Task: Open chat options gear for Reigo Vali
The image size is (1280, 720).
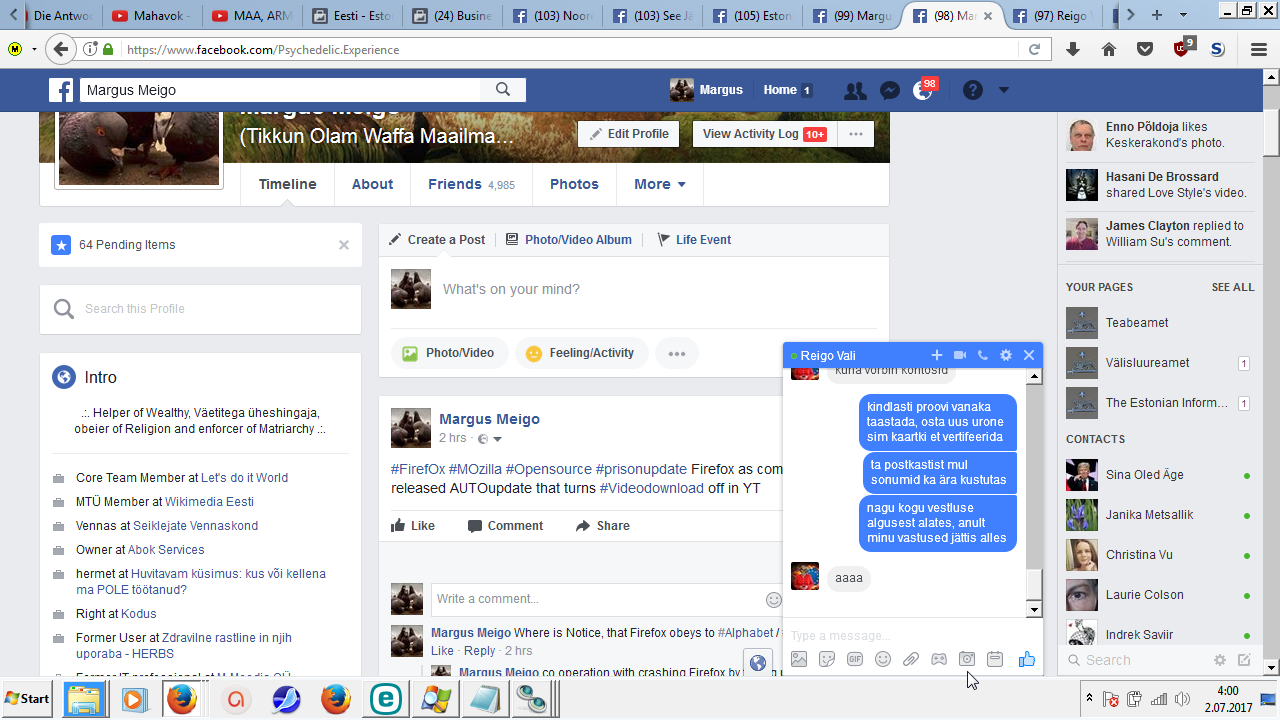Action: click(1006, 355)
